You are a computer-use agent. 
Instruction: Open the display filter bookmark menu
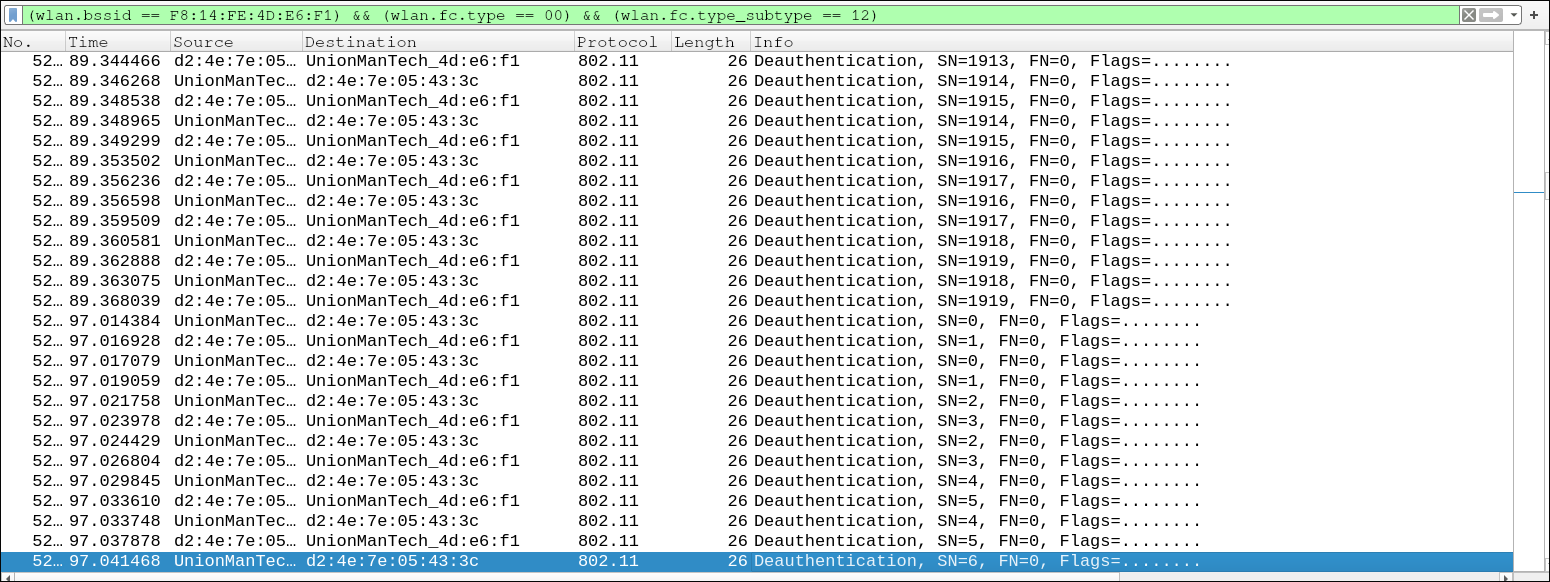coord(13,15)
